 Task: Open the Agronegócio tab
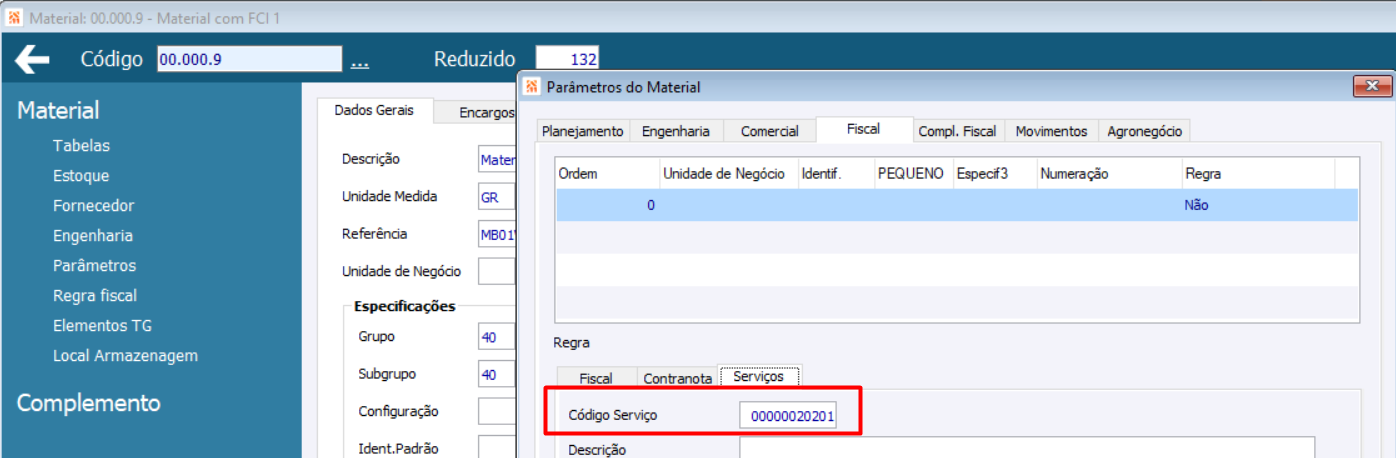point(1144,131)
